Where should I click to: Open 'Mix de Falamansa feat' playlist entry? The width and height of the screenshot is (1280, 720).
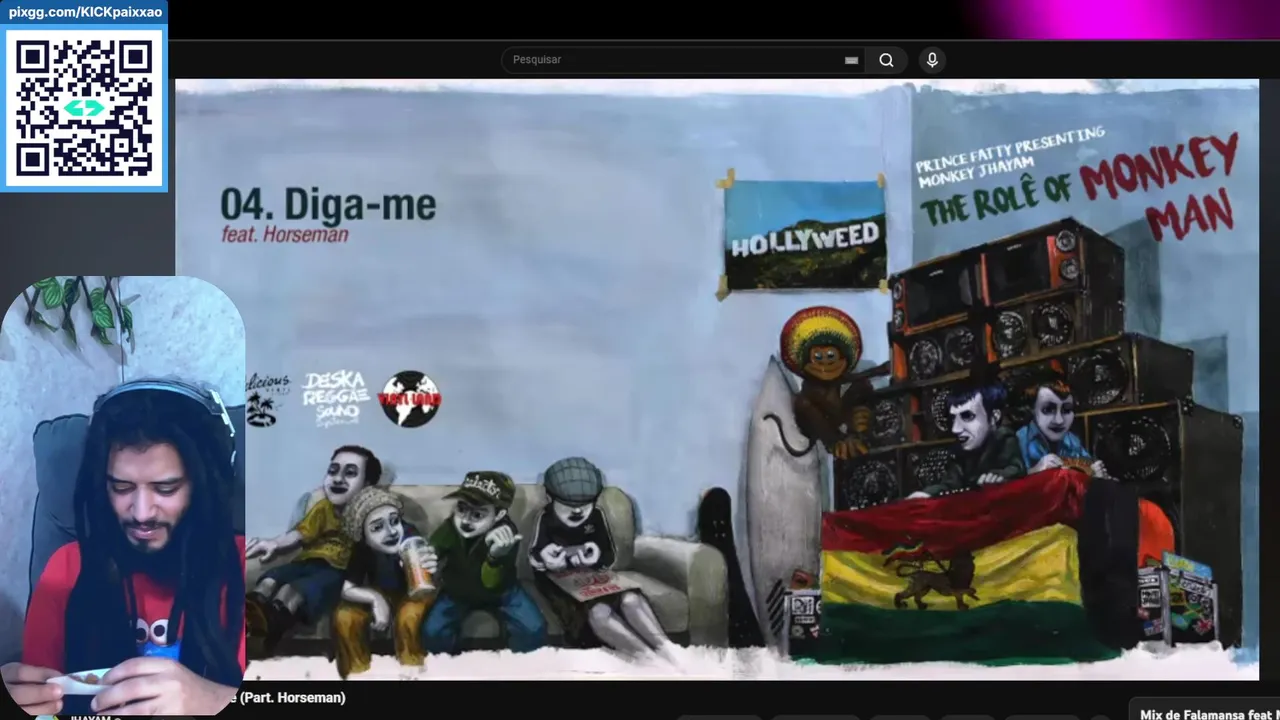pos(1210,714)
